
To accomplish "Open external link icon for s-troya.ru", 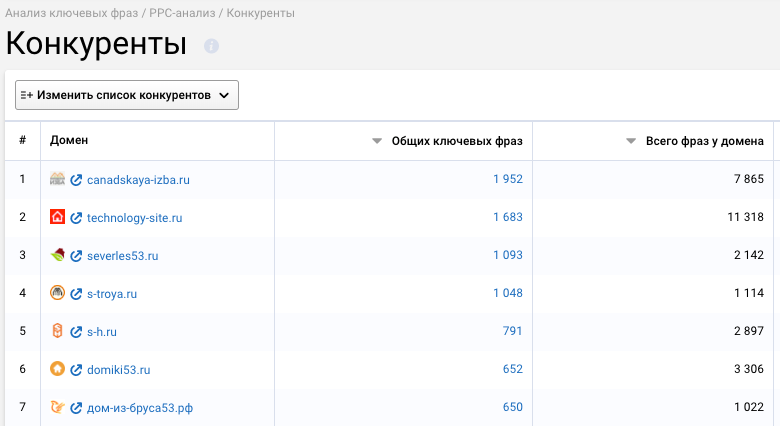I will pos(76,294).
